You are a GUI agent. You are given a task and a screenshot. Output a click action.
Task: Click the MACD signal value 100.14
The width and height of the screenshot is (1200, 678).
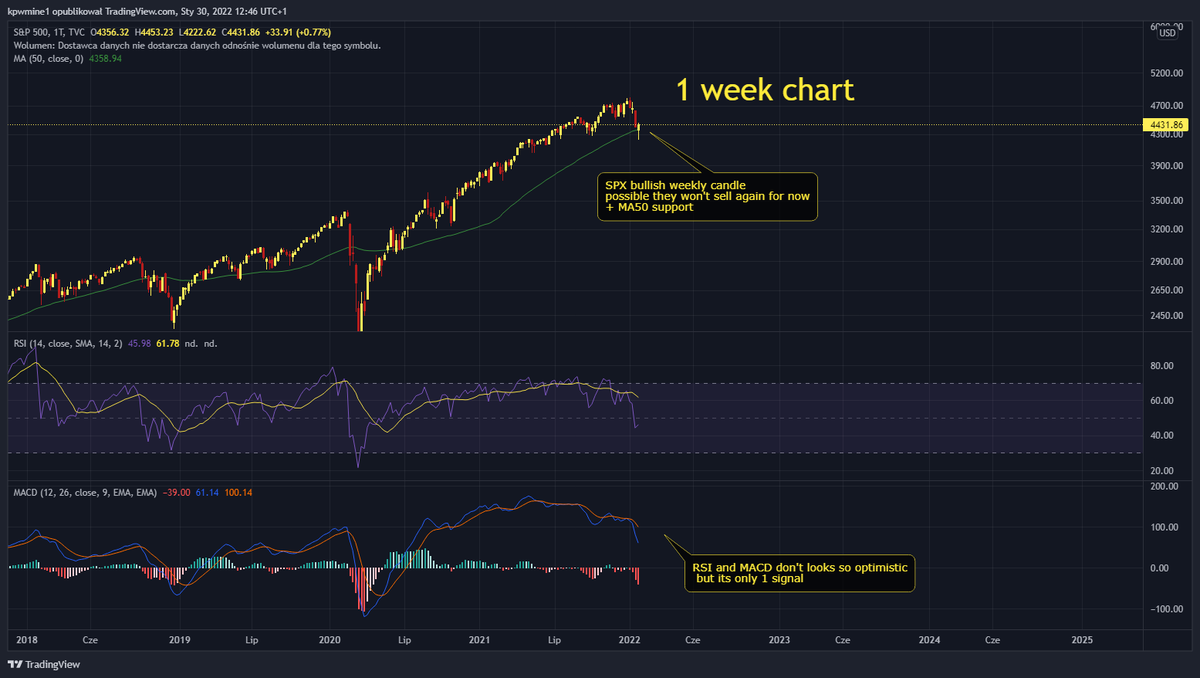pyautogui.click(x=240, y=494)
